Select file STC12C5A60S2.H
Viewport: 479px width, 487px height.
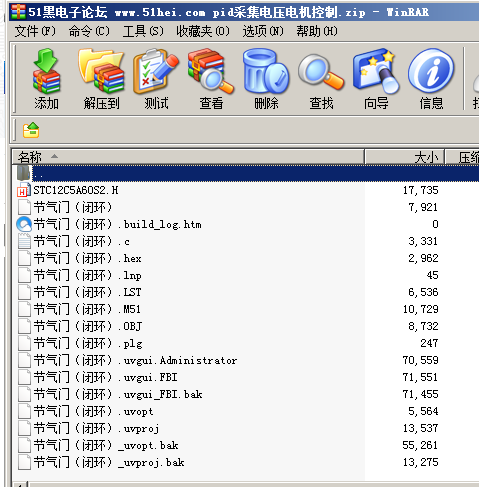(x=76, y=190)
